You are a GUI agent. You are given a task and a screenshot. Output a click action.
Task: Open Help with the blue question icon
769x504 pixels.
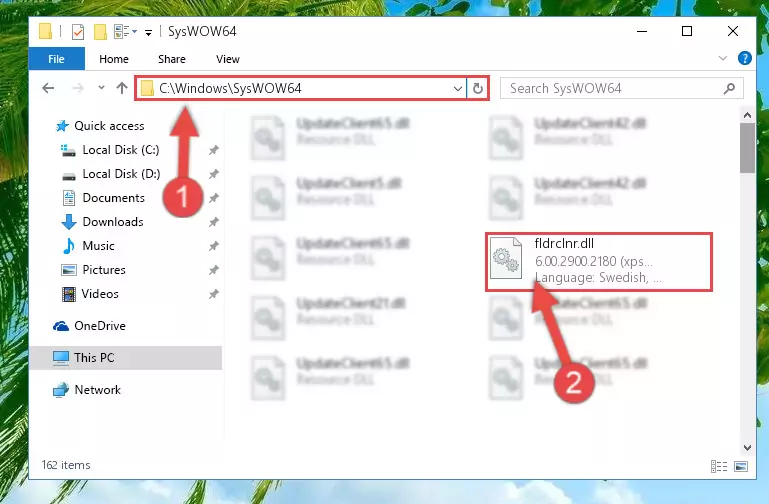(744, 58)
